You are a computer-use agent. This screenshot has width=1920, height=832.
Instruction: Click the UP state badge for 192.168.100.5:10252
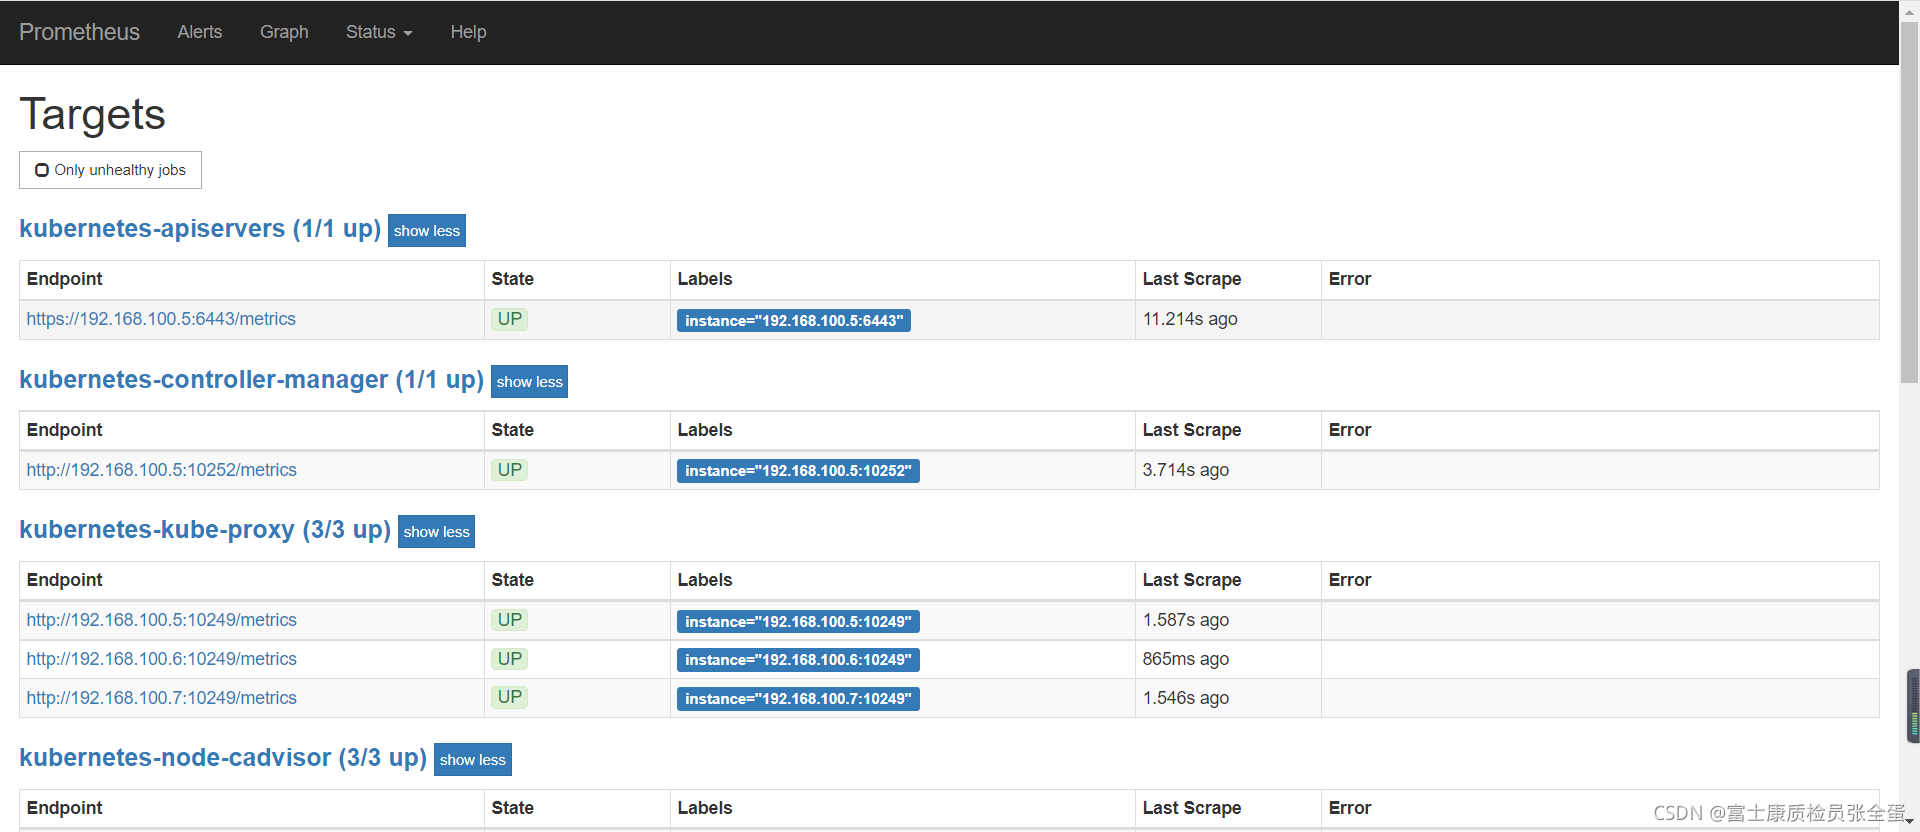[x=510, y=470]
